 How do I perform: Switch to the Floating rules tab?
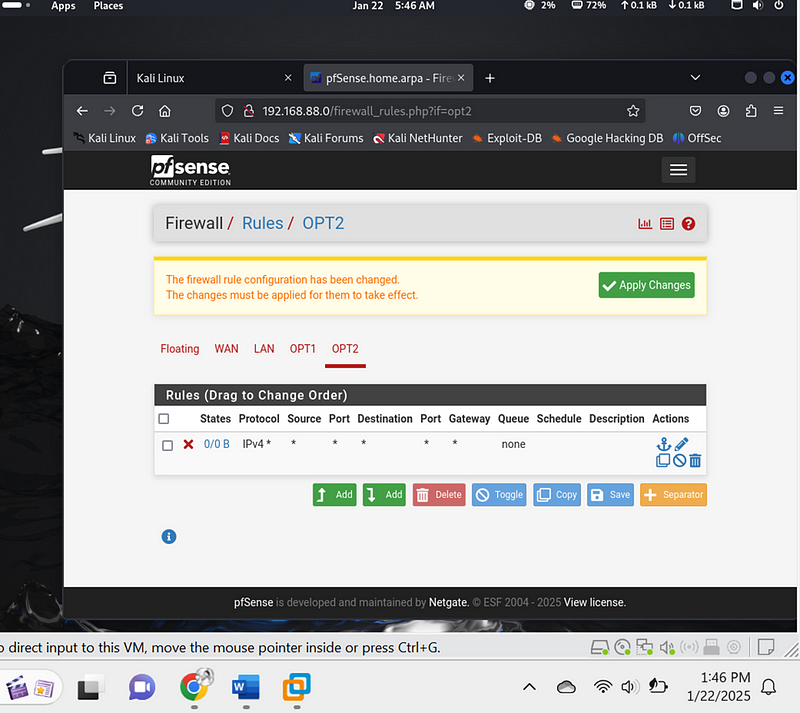click(x=180, y=349)
